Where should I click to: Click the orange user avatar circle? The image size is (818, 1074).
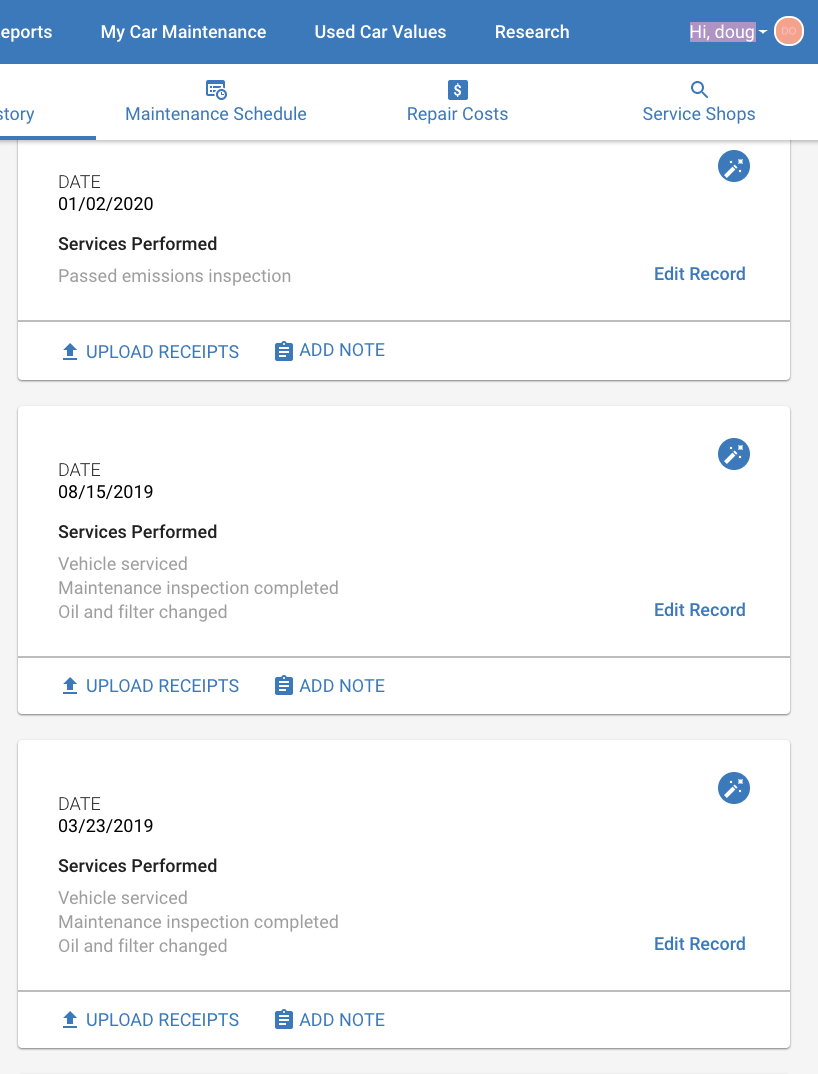pyautogui.click(x=789, y=32)
